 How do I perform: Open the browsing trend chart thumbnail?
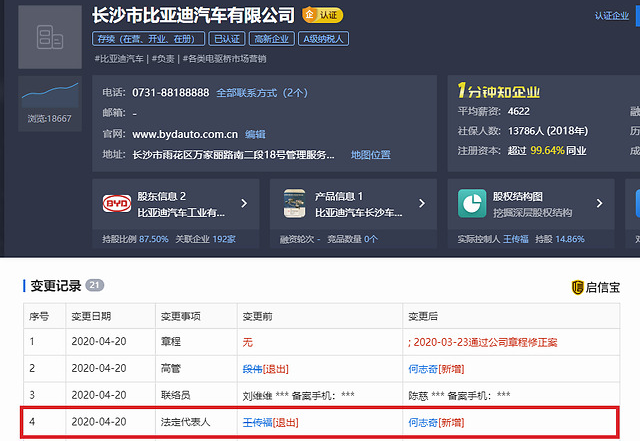pos(50,94)
